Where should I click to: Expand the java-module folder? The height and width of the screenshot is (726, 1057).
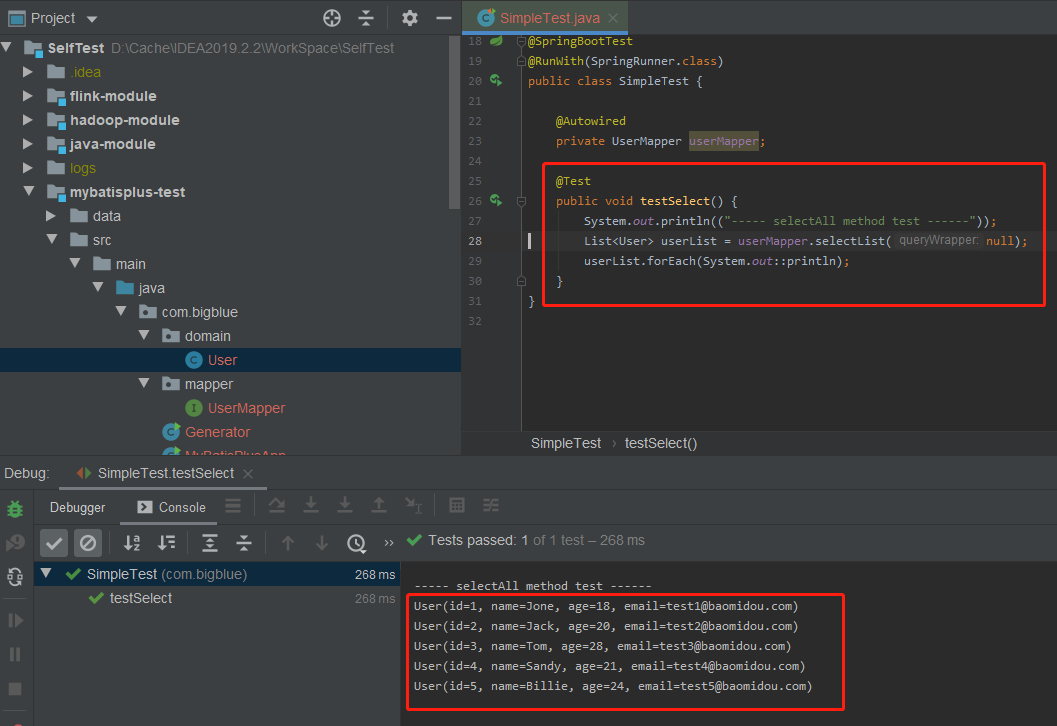(28, 144)
